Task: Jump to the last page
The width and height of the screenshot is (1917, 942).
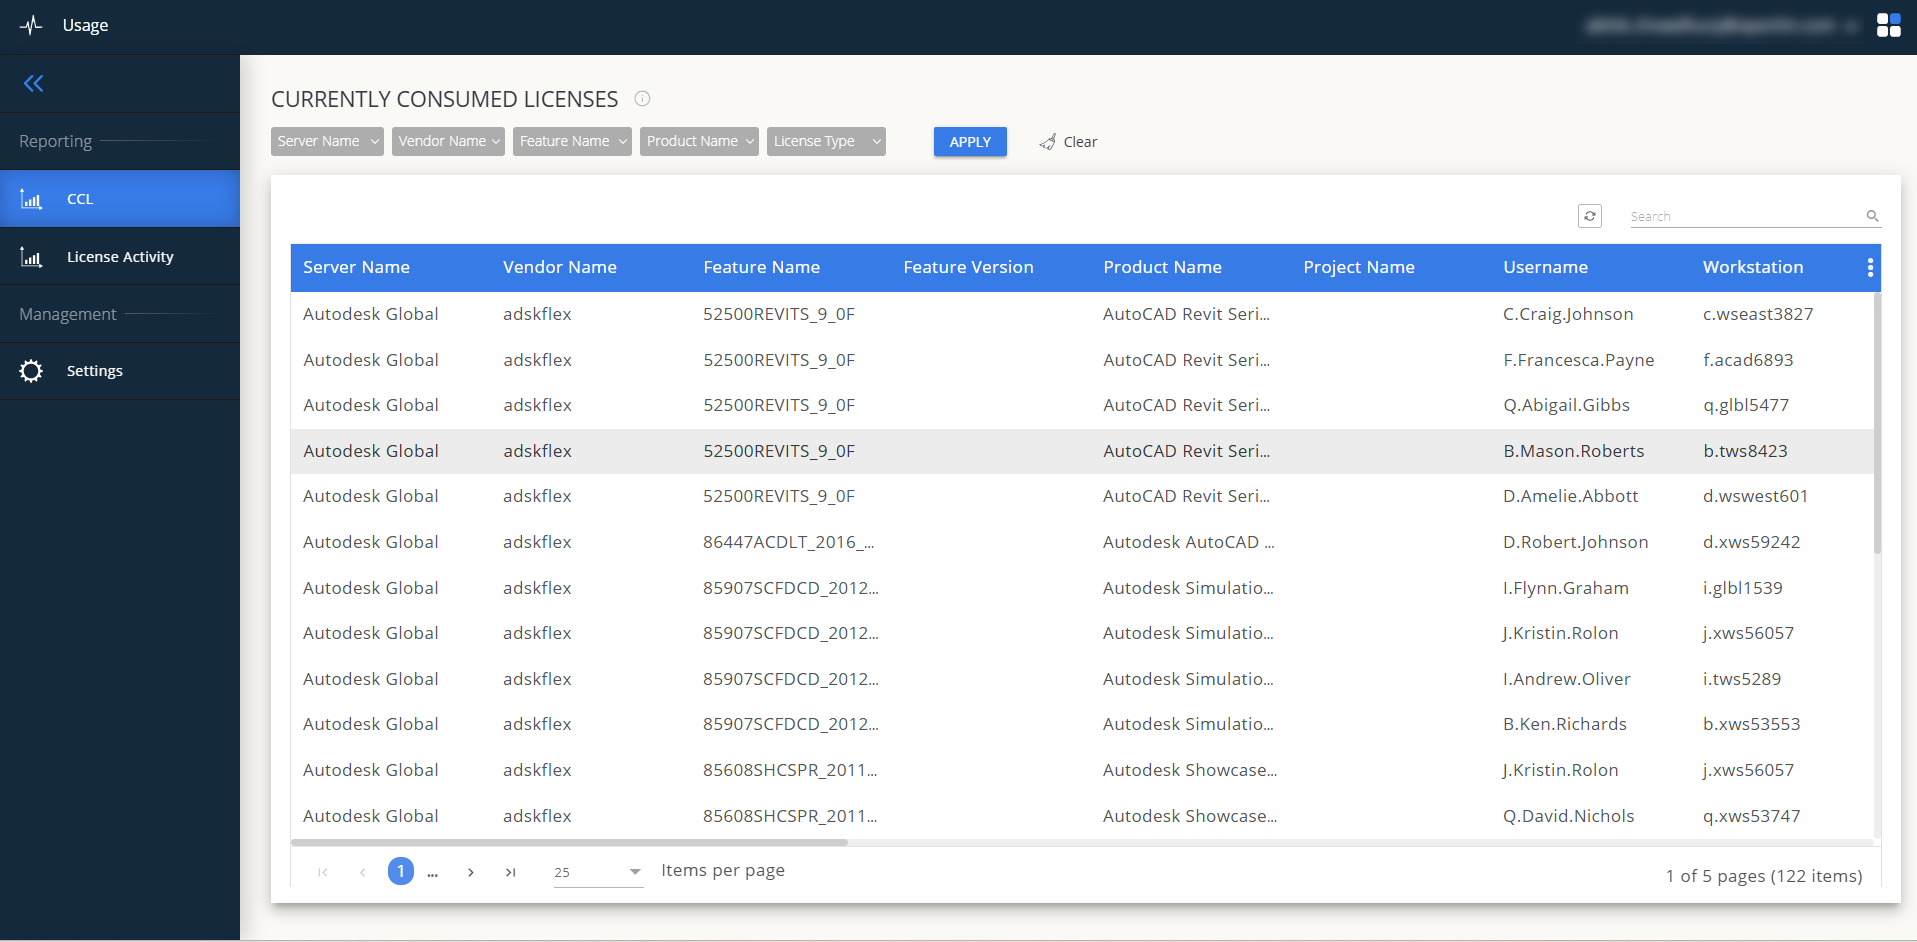Action: (x=510, y=872)
